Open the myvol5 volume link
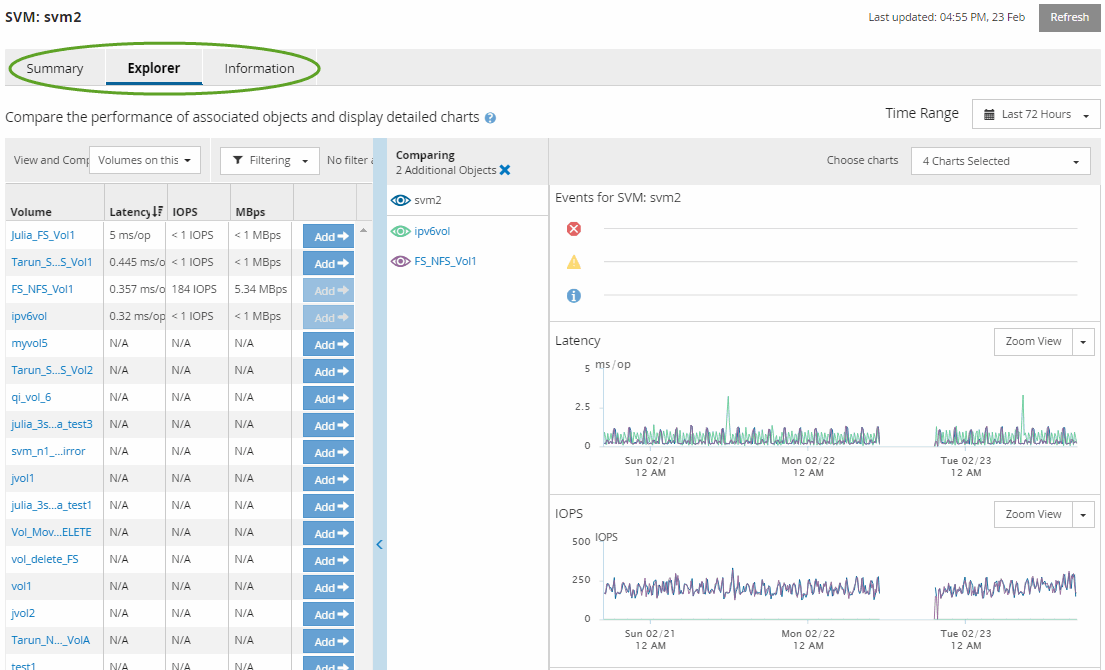The height and width of the screenshot is (670, 1105). pos(29,343)
